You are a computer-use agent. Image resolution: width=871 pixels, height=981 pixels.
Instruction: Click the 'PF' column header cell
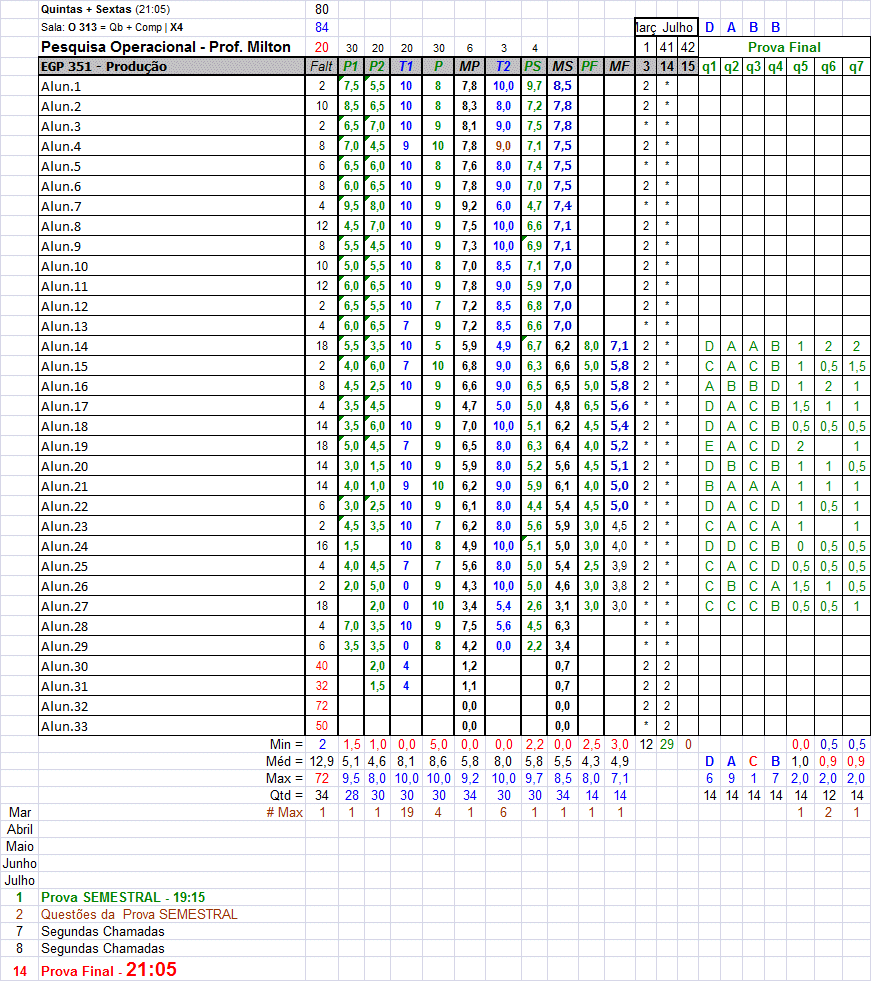tap(590, 67)
